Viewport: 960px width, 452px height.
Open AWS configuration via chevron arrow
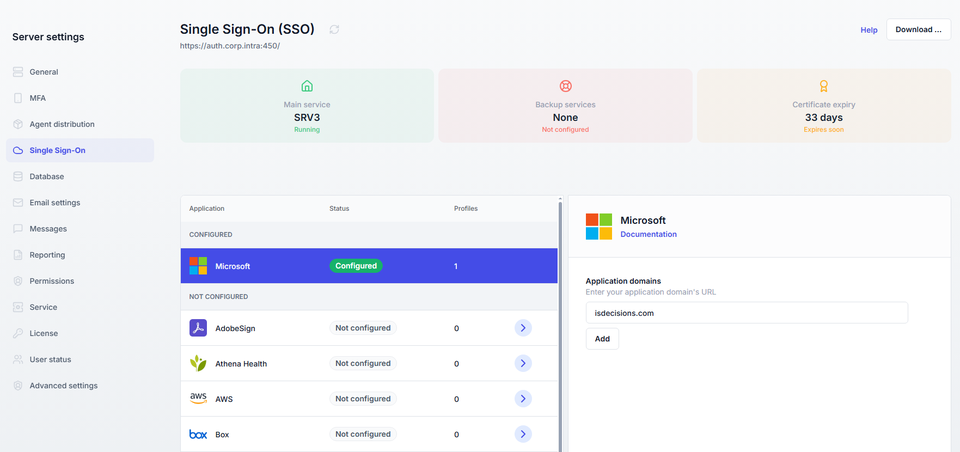coord(522,399)
